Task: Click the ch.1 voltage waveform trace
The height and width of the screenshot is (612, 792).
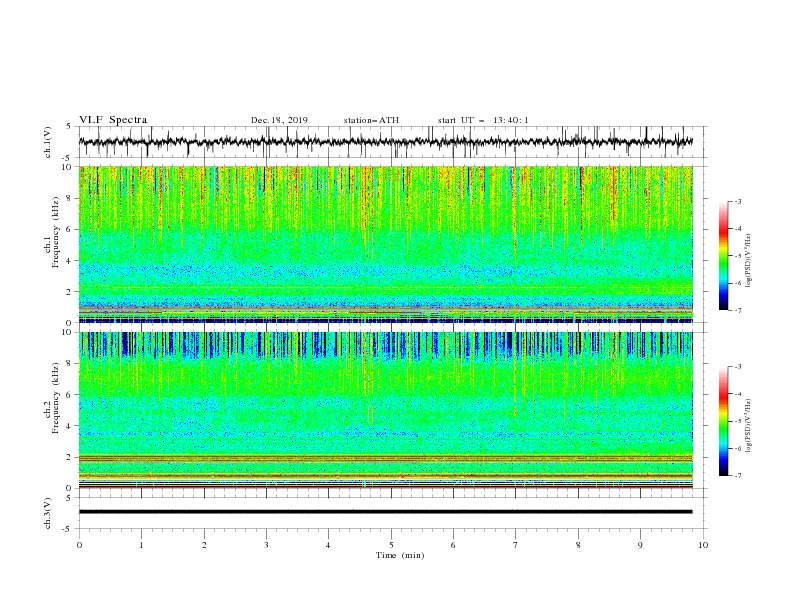Action: click(x=385, y=142)
